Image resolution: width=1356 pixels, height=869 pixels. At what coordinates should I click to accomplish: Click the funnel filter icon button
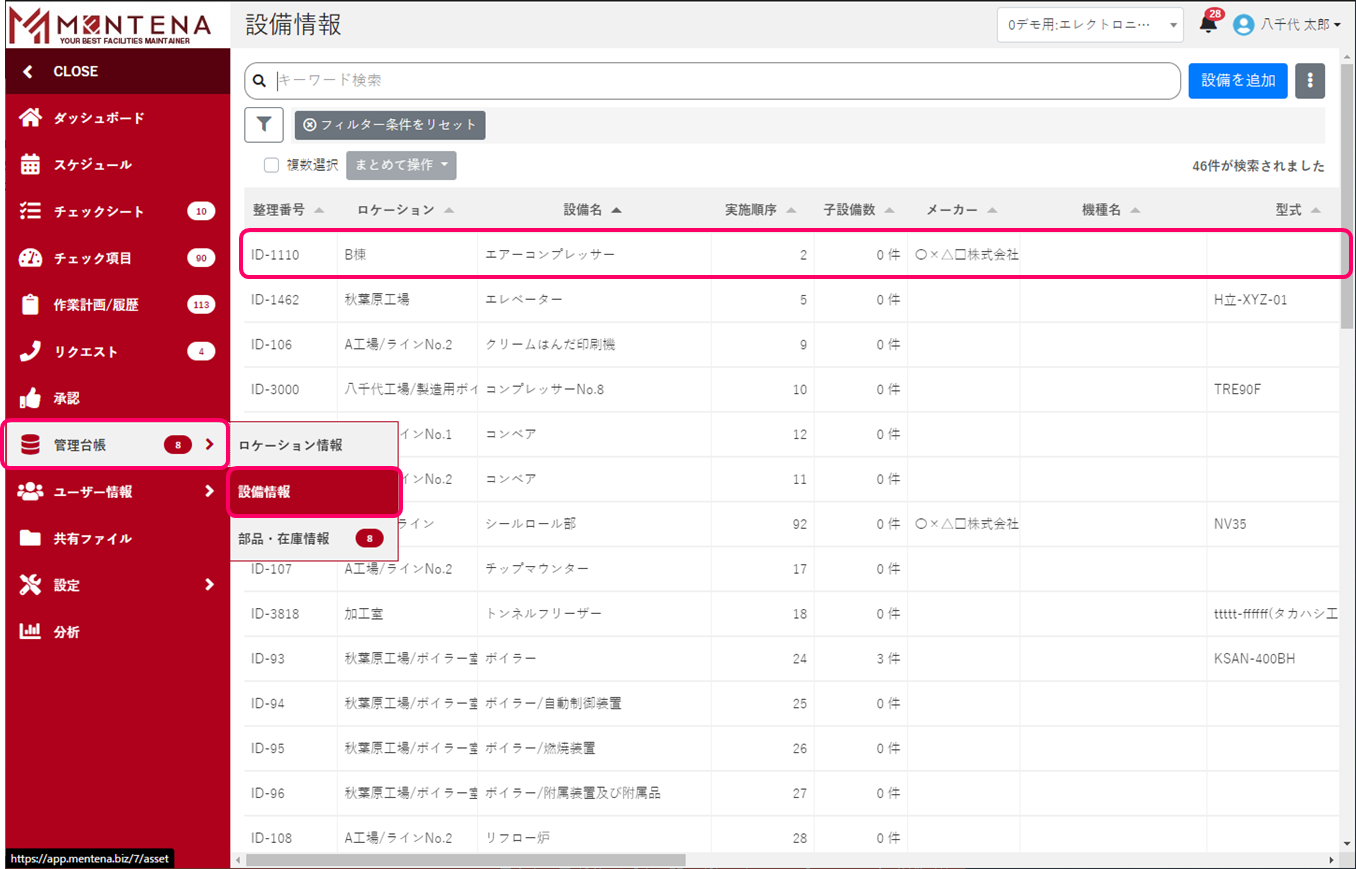264,125
